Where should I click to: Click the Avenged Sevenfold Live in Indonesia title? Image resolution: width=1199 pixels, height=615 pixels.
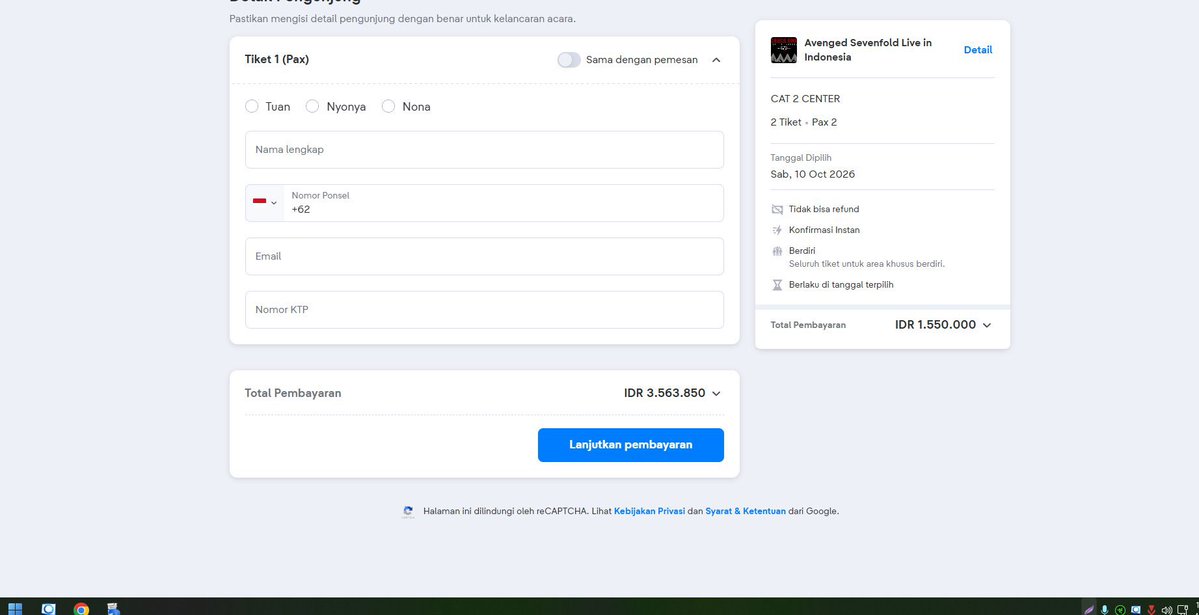[868, 50]
